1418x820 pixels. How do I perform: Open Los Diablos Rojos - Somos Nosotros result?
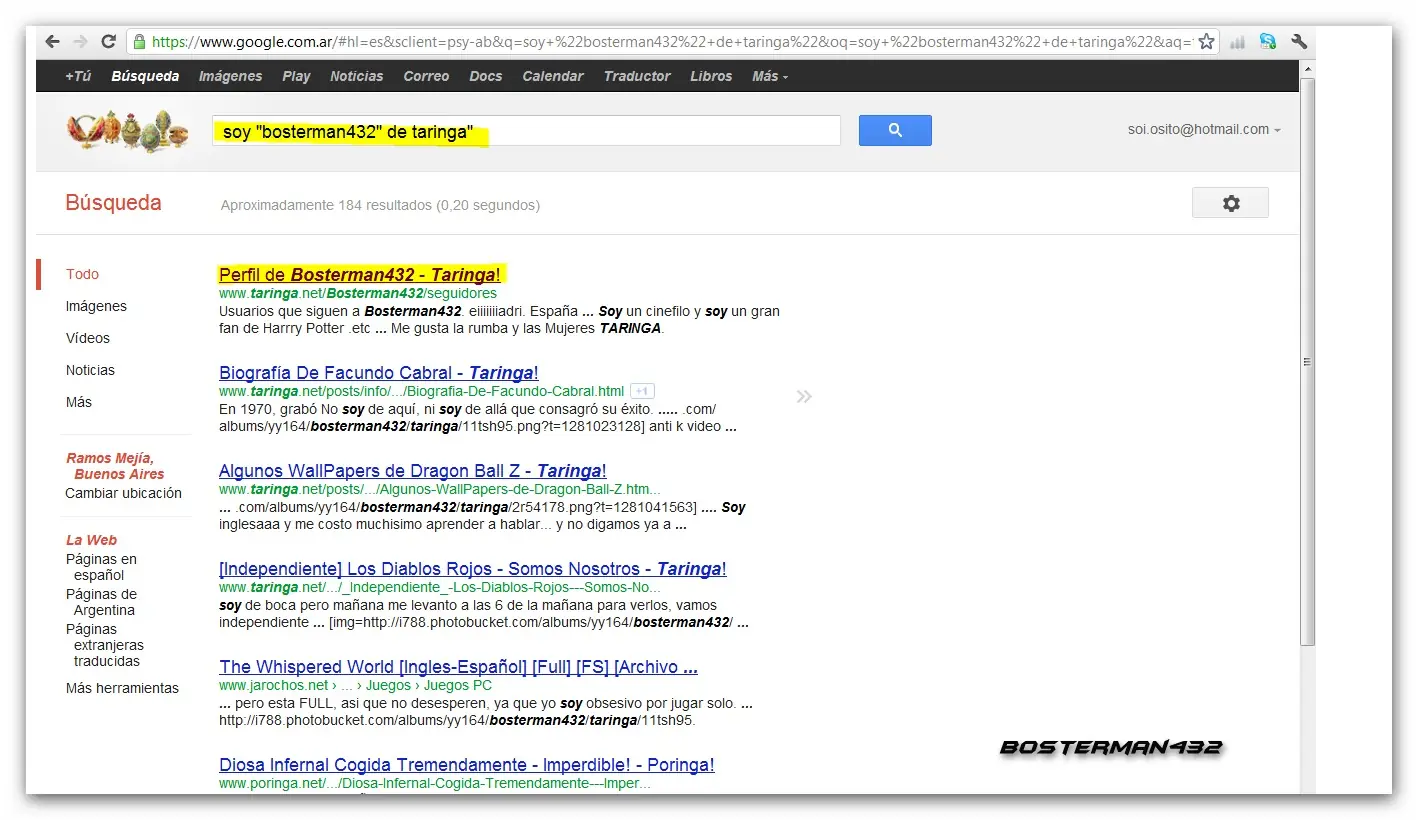pyautogui.click(x=473, y=569)
